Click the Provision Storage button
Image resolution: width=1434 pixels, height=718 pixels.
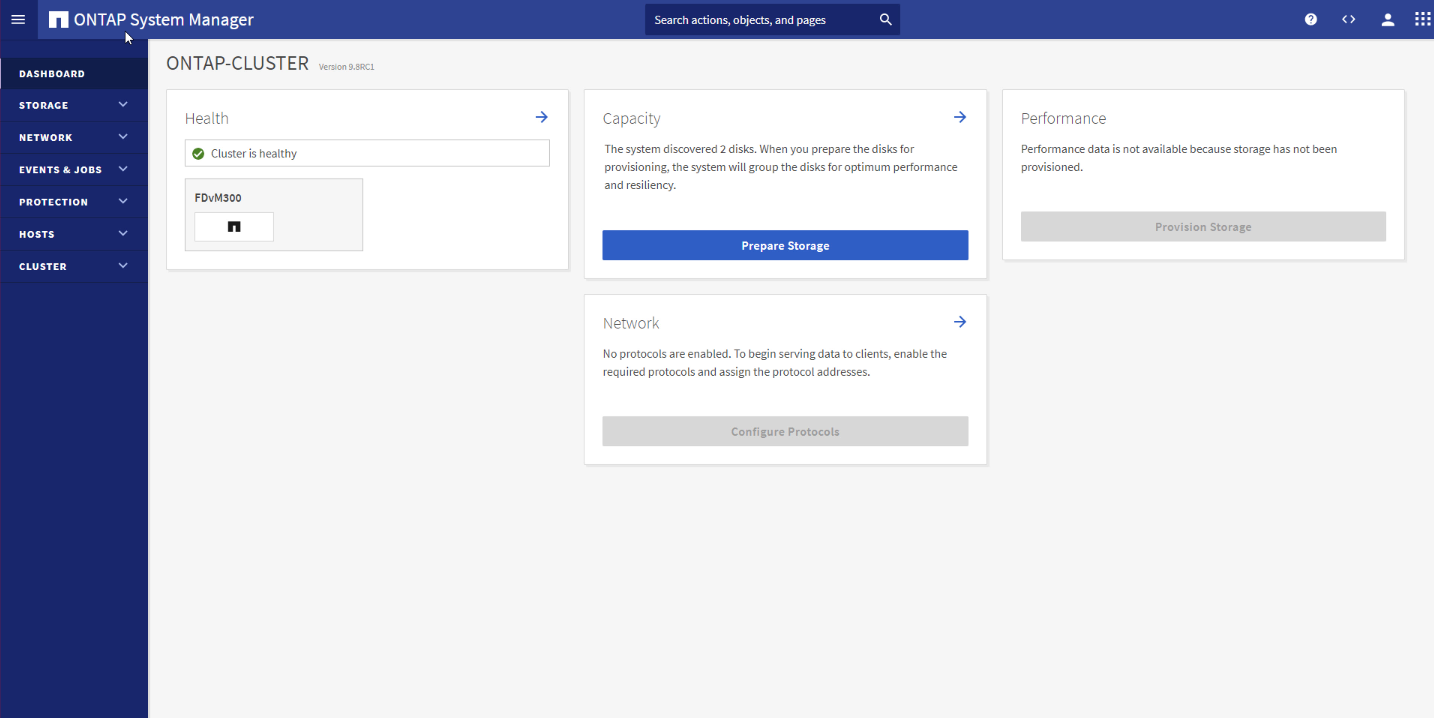(1203, 226)
